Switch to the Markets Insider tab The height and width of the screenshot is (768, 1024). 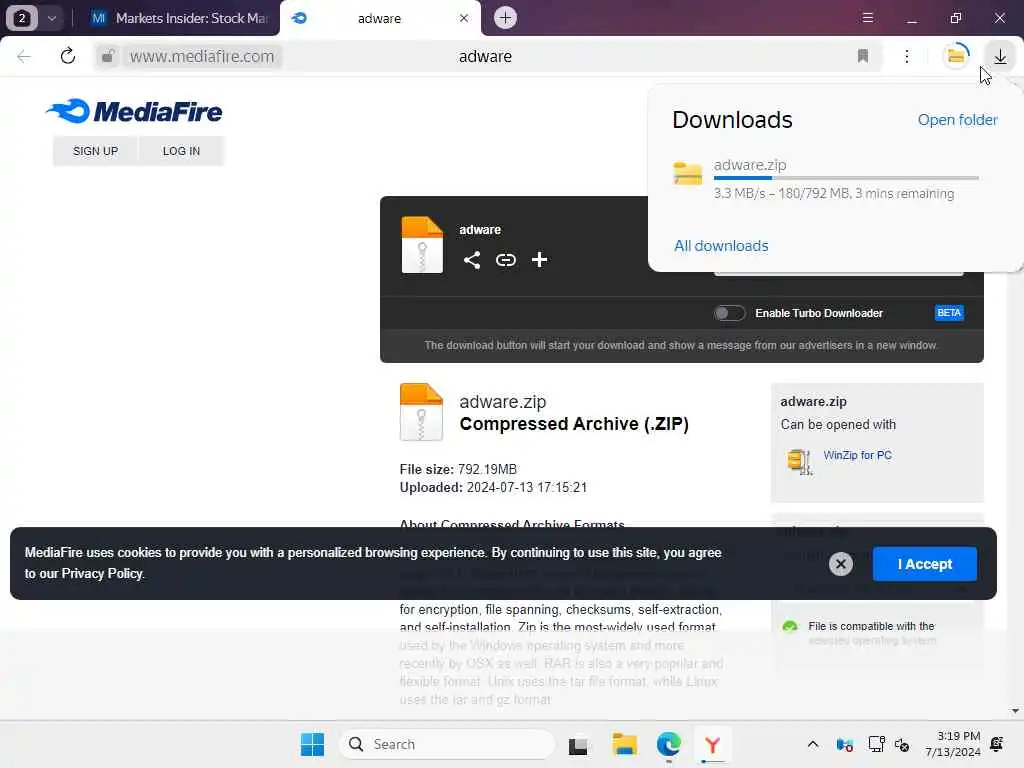(x=179, y=18)
